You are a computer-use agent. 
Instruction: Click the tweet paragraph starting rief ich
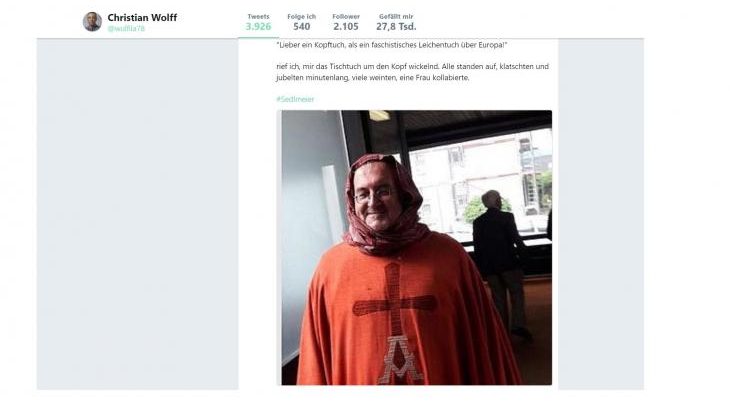click(x=412, y=72)
